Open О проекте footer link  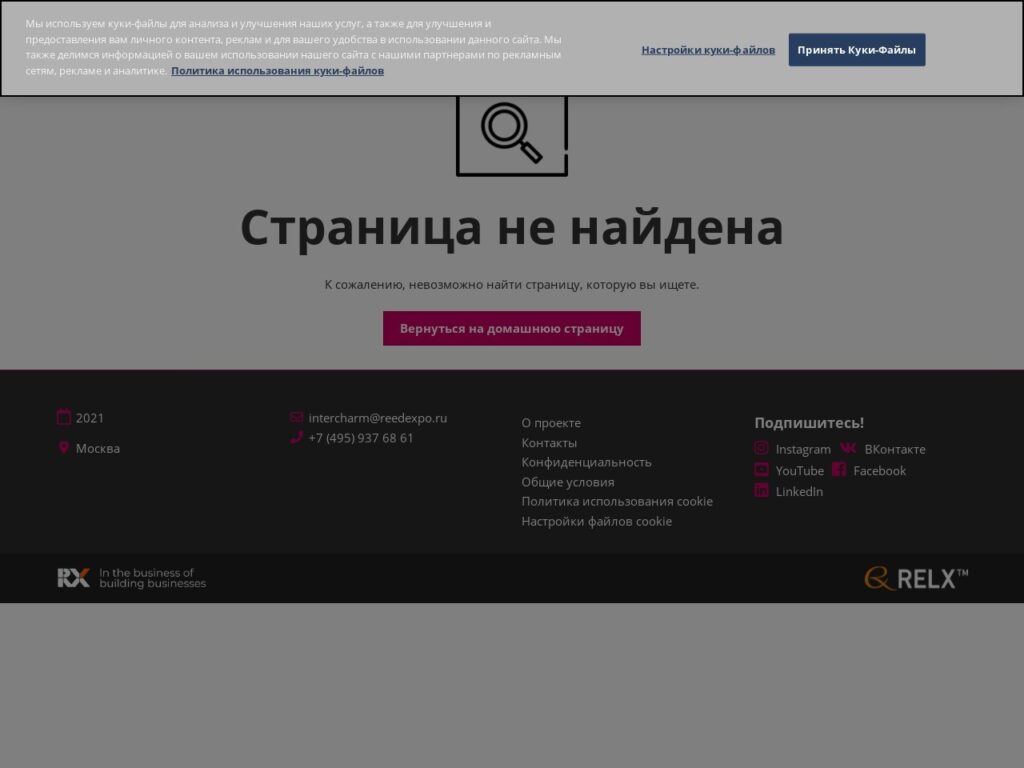tap(551, 423)
